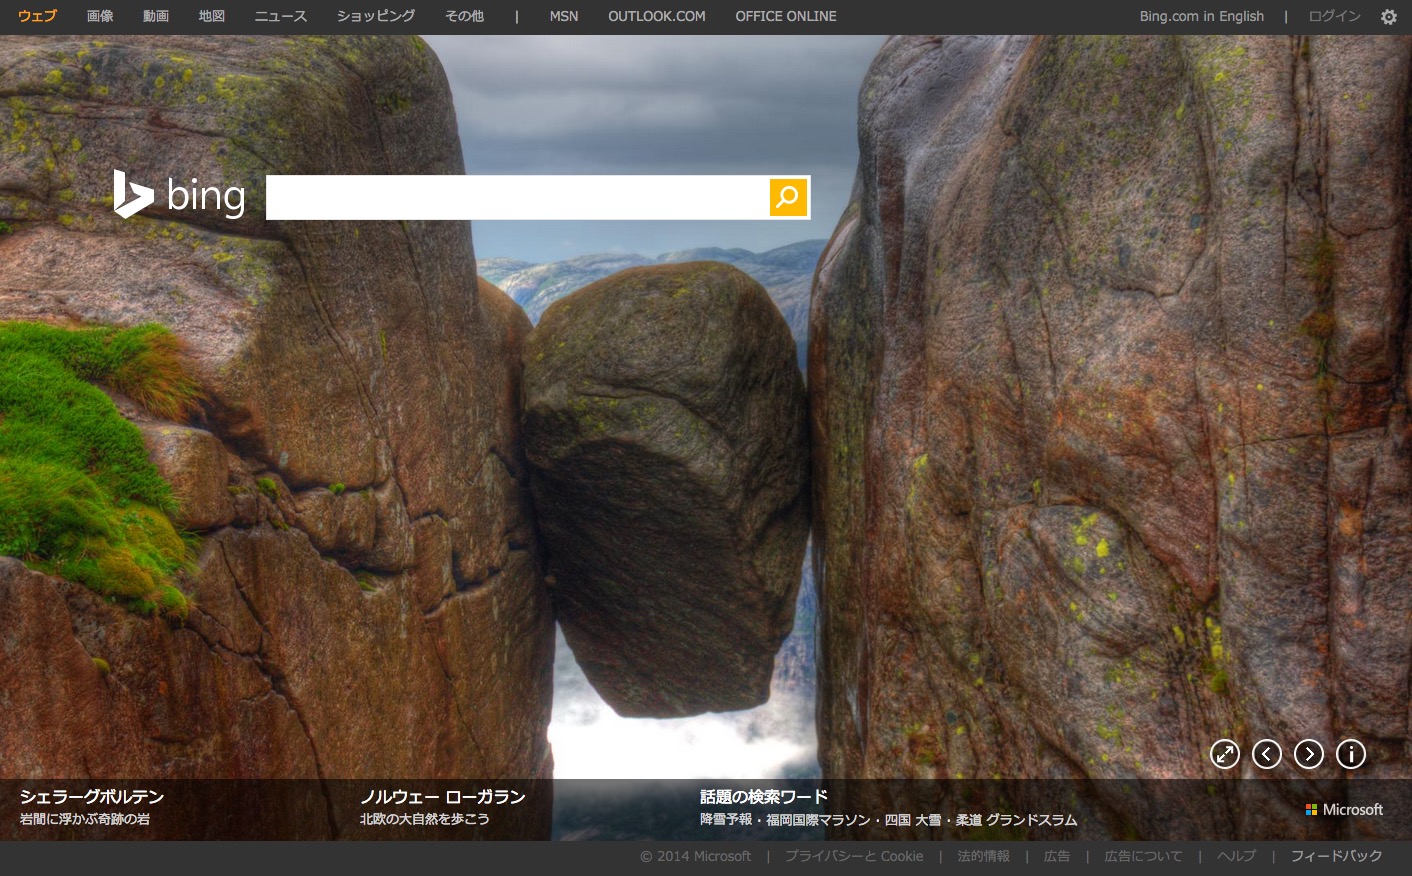Image resolution: width=1412 pixels, height=876 pixels.
Task: Select ニュース in the top navigation
Action: pyautogui.click(x=281, y=16)
